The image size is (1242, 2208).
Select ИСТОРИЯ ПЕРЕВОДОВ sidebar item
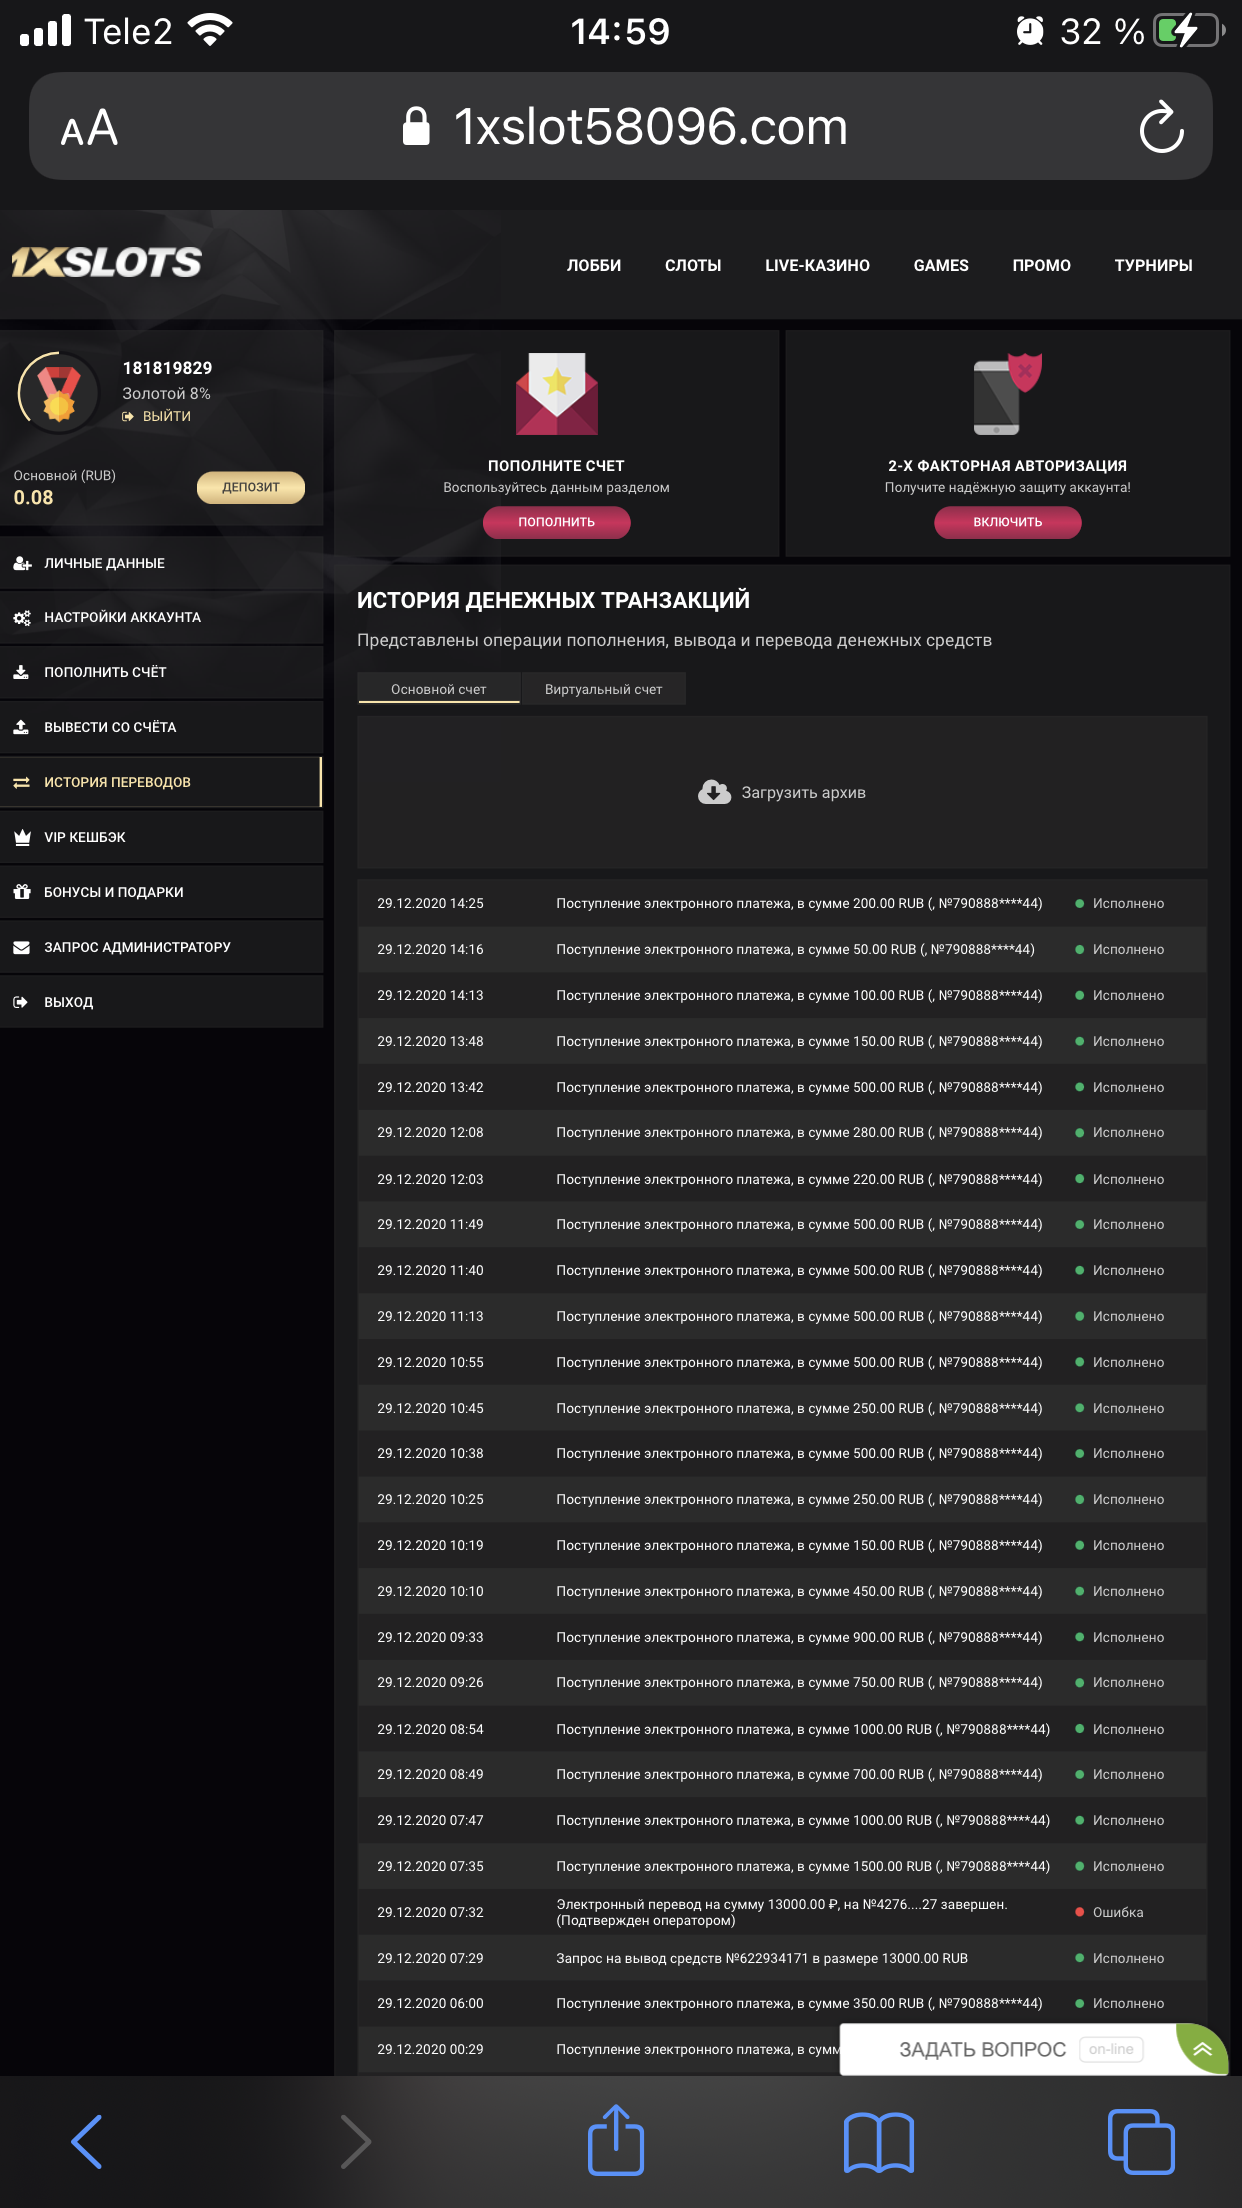[x=161, y=782]
